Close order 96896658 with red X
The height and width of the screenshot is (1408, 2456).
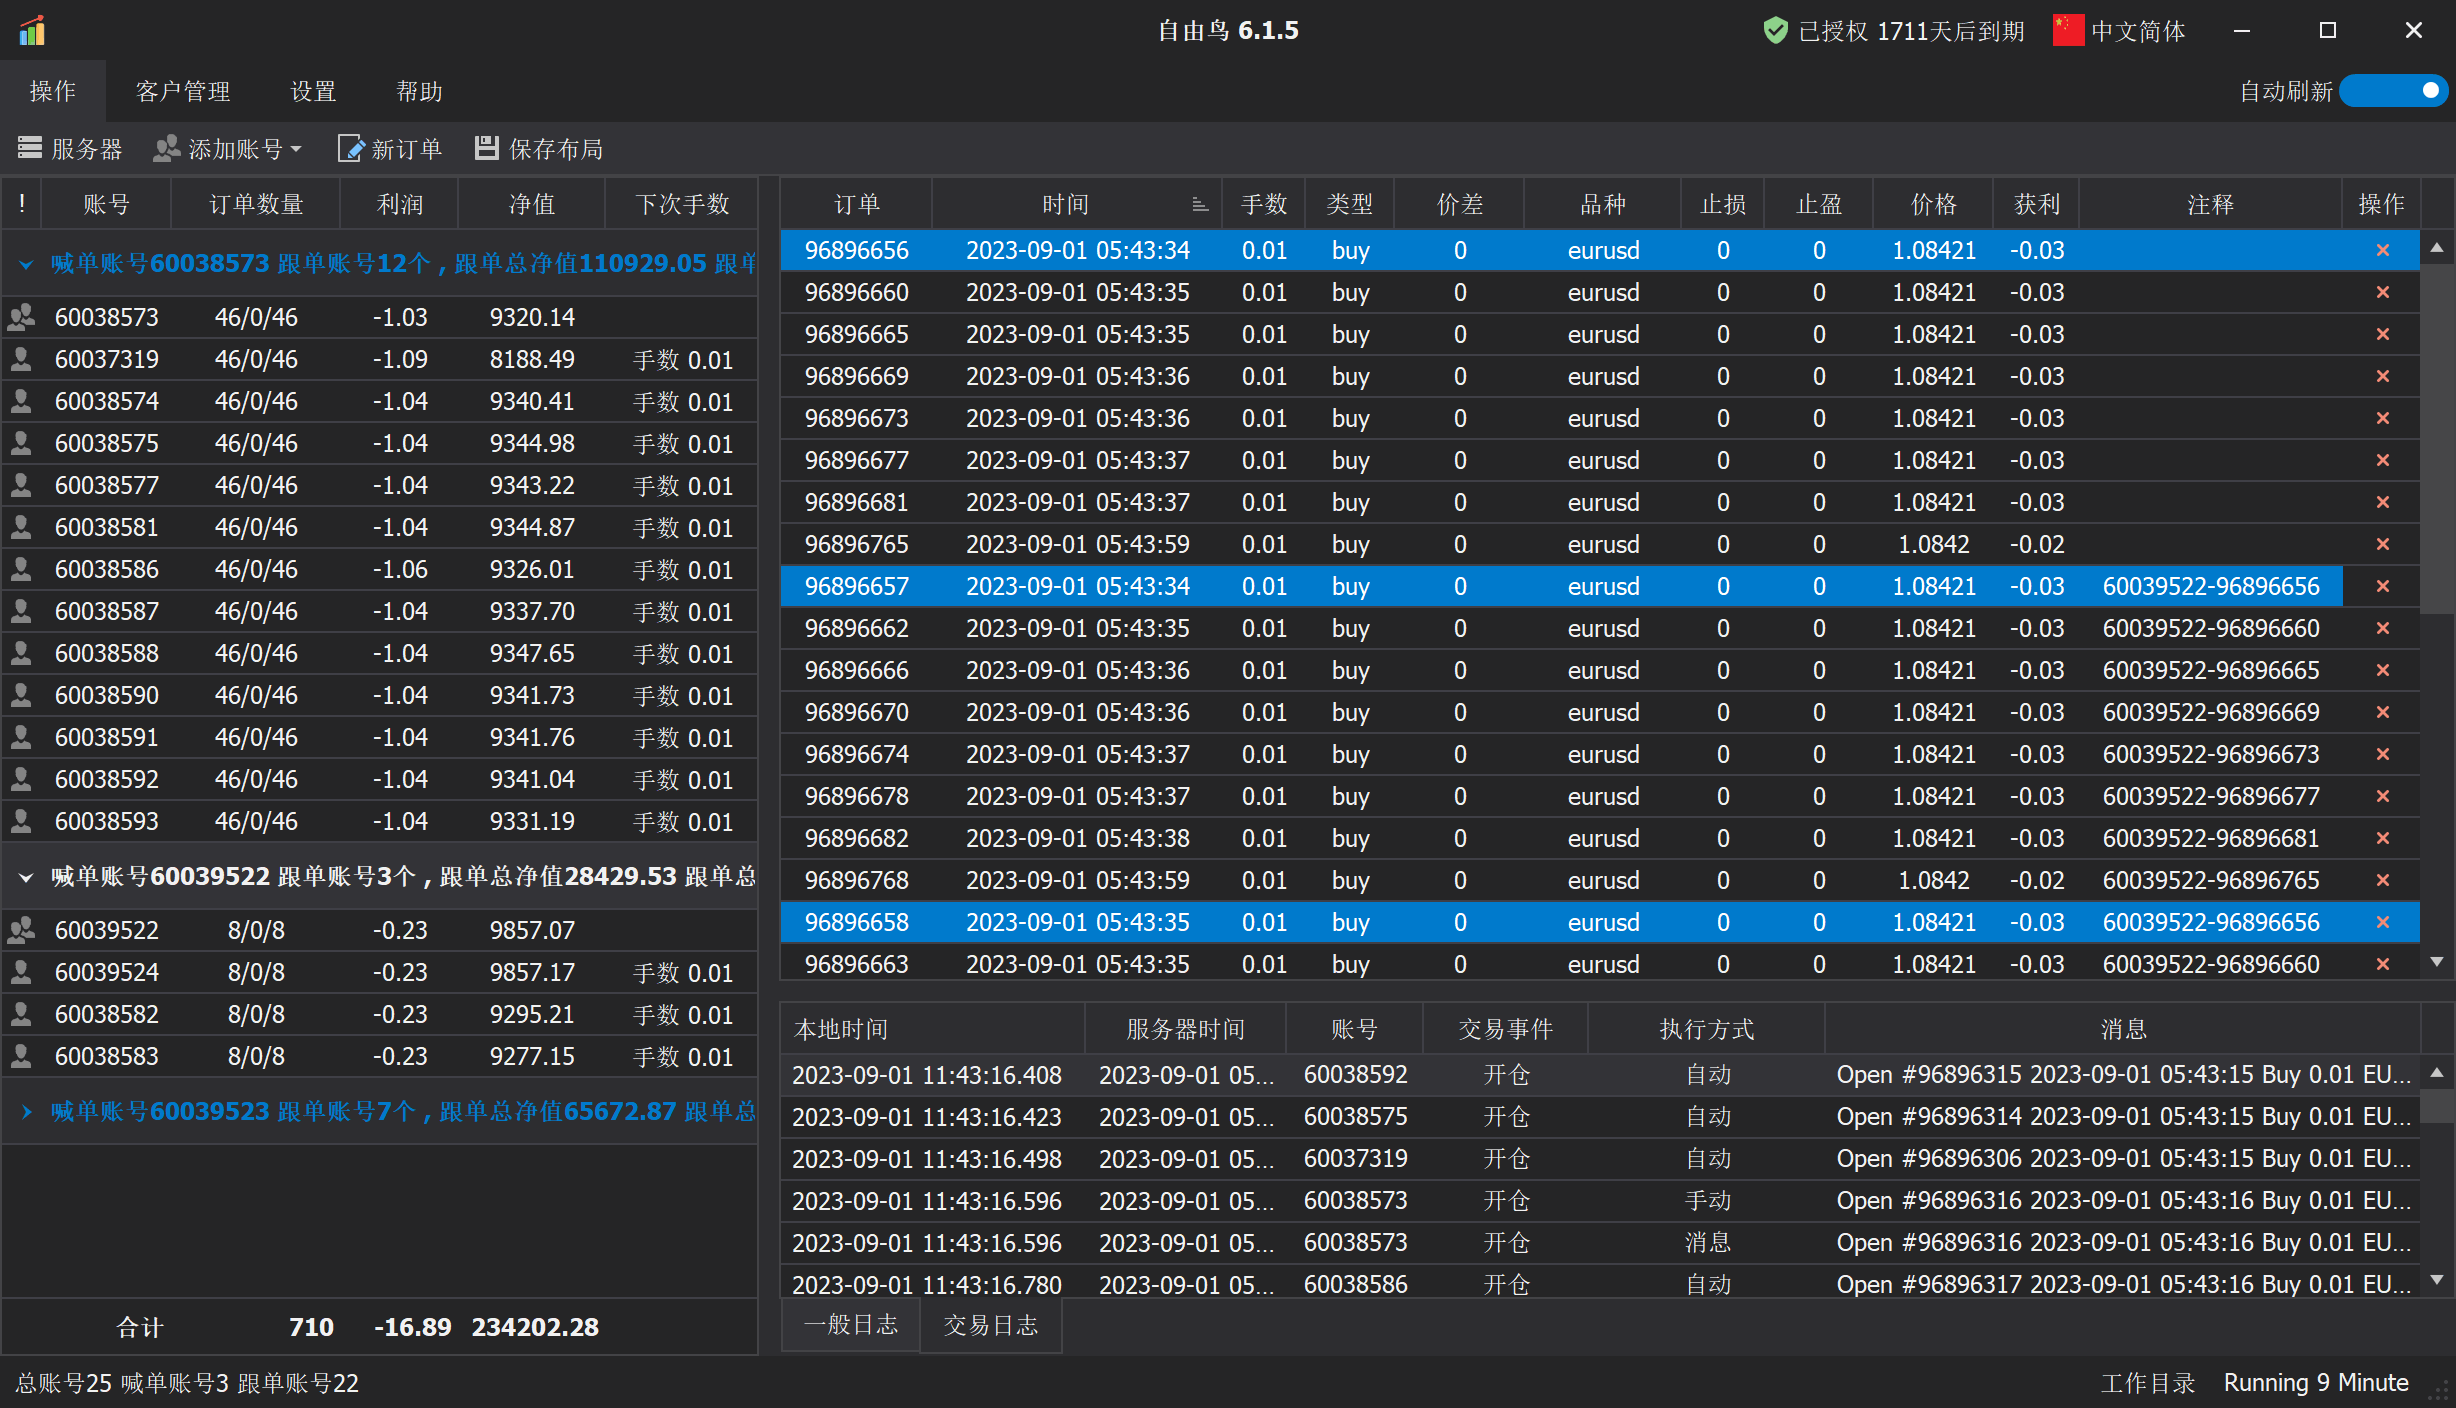2383,922
